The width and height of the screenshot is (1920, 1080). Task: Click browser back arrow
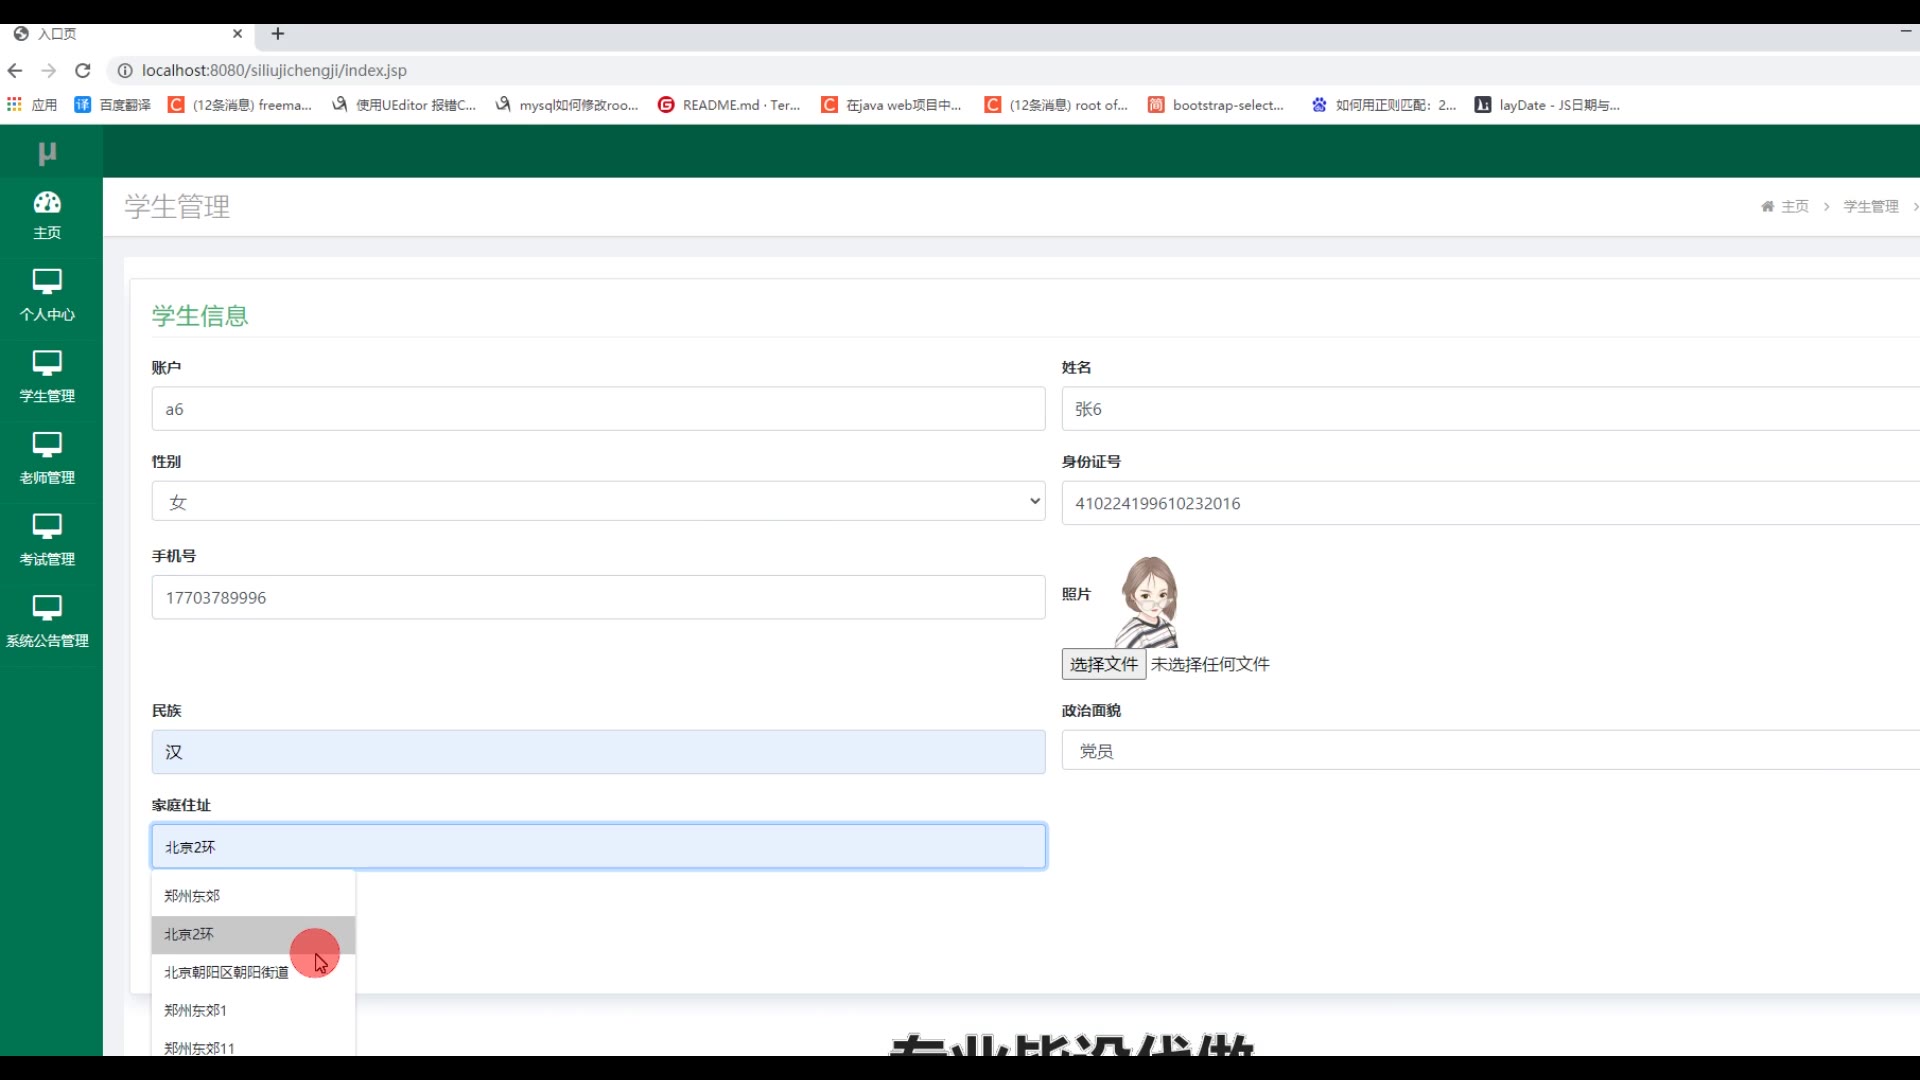[15, 71]
